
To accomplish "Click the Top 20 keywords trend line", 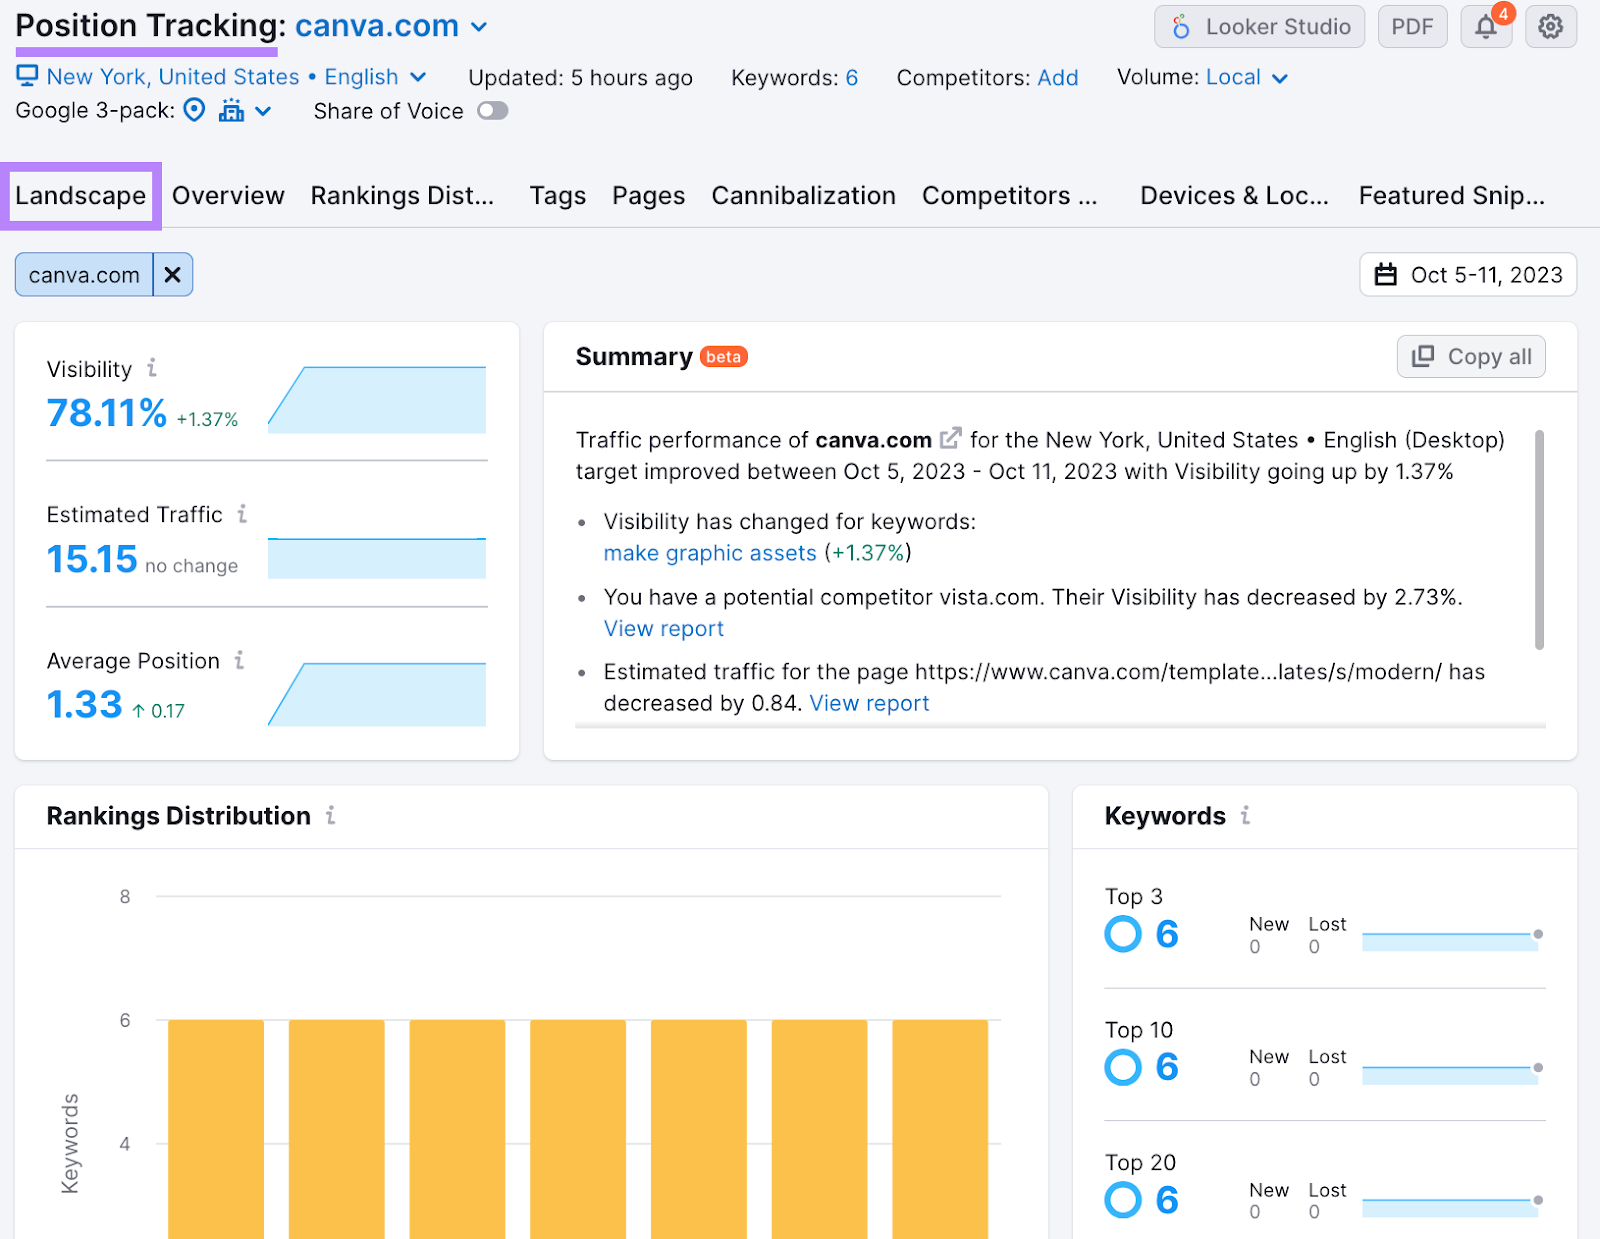I will point(1452,1206).
